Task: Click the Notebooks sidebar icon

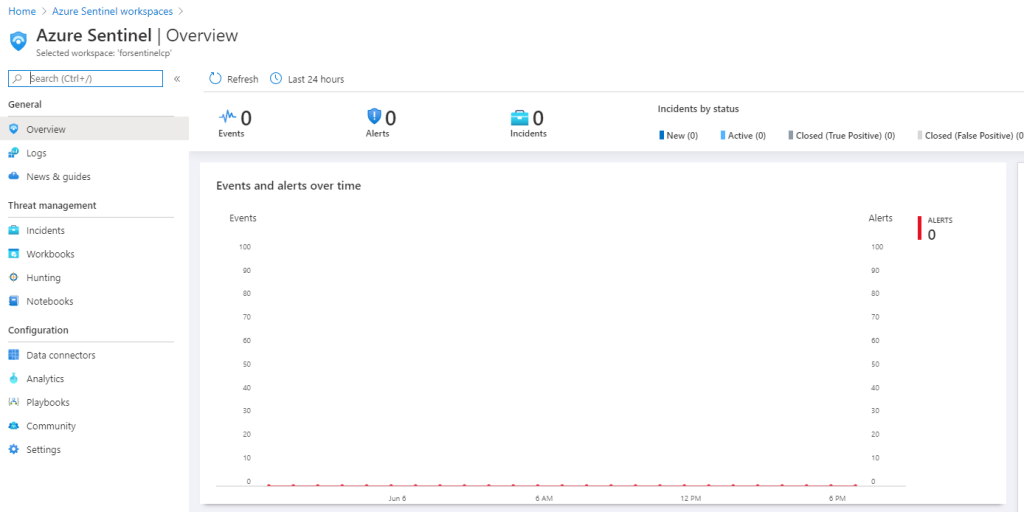Action: coord(14,301)
